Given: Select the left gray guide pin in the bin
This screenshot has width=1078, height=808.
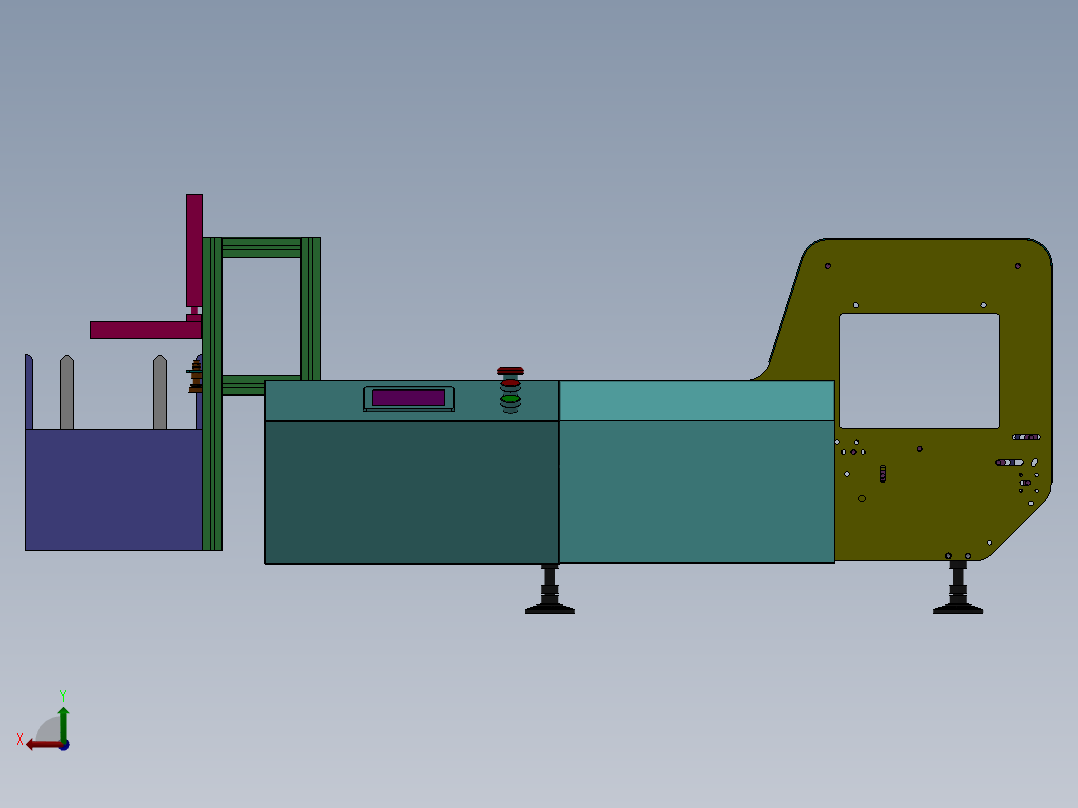Looking at the screenshot, I should coord(67,393).
